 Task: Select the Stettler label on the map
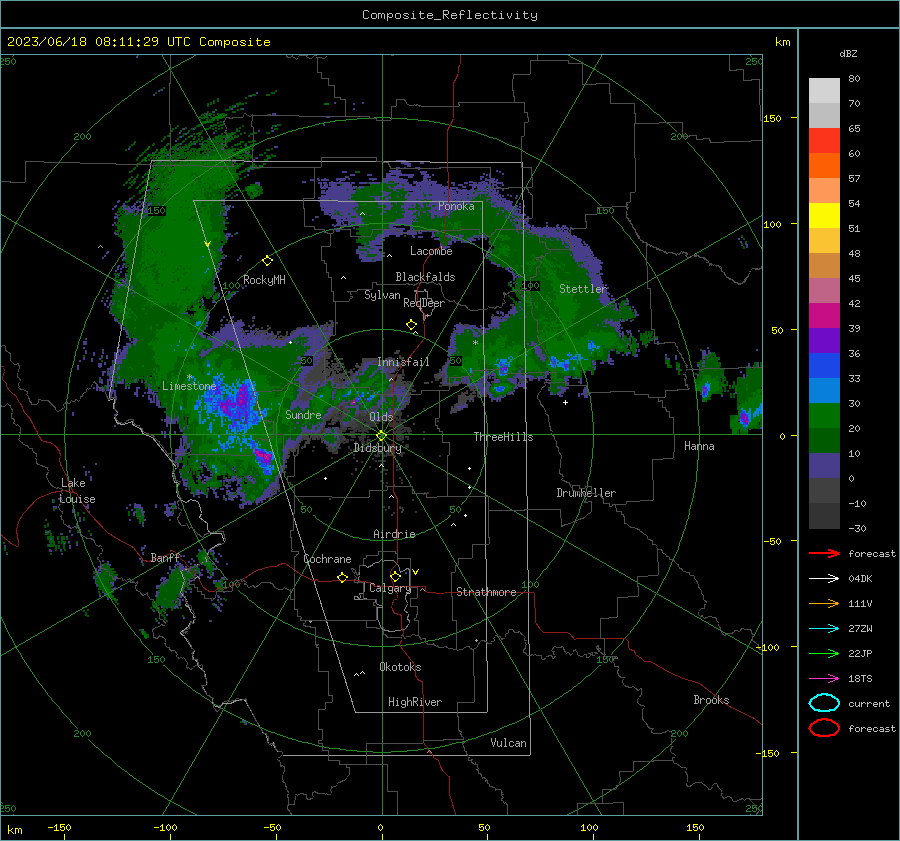tap(583, 289)
